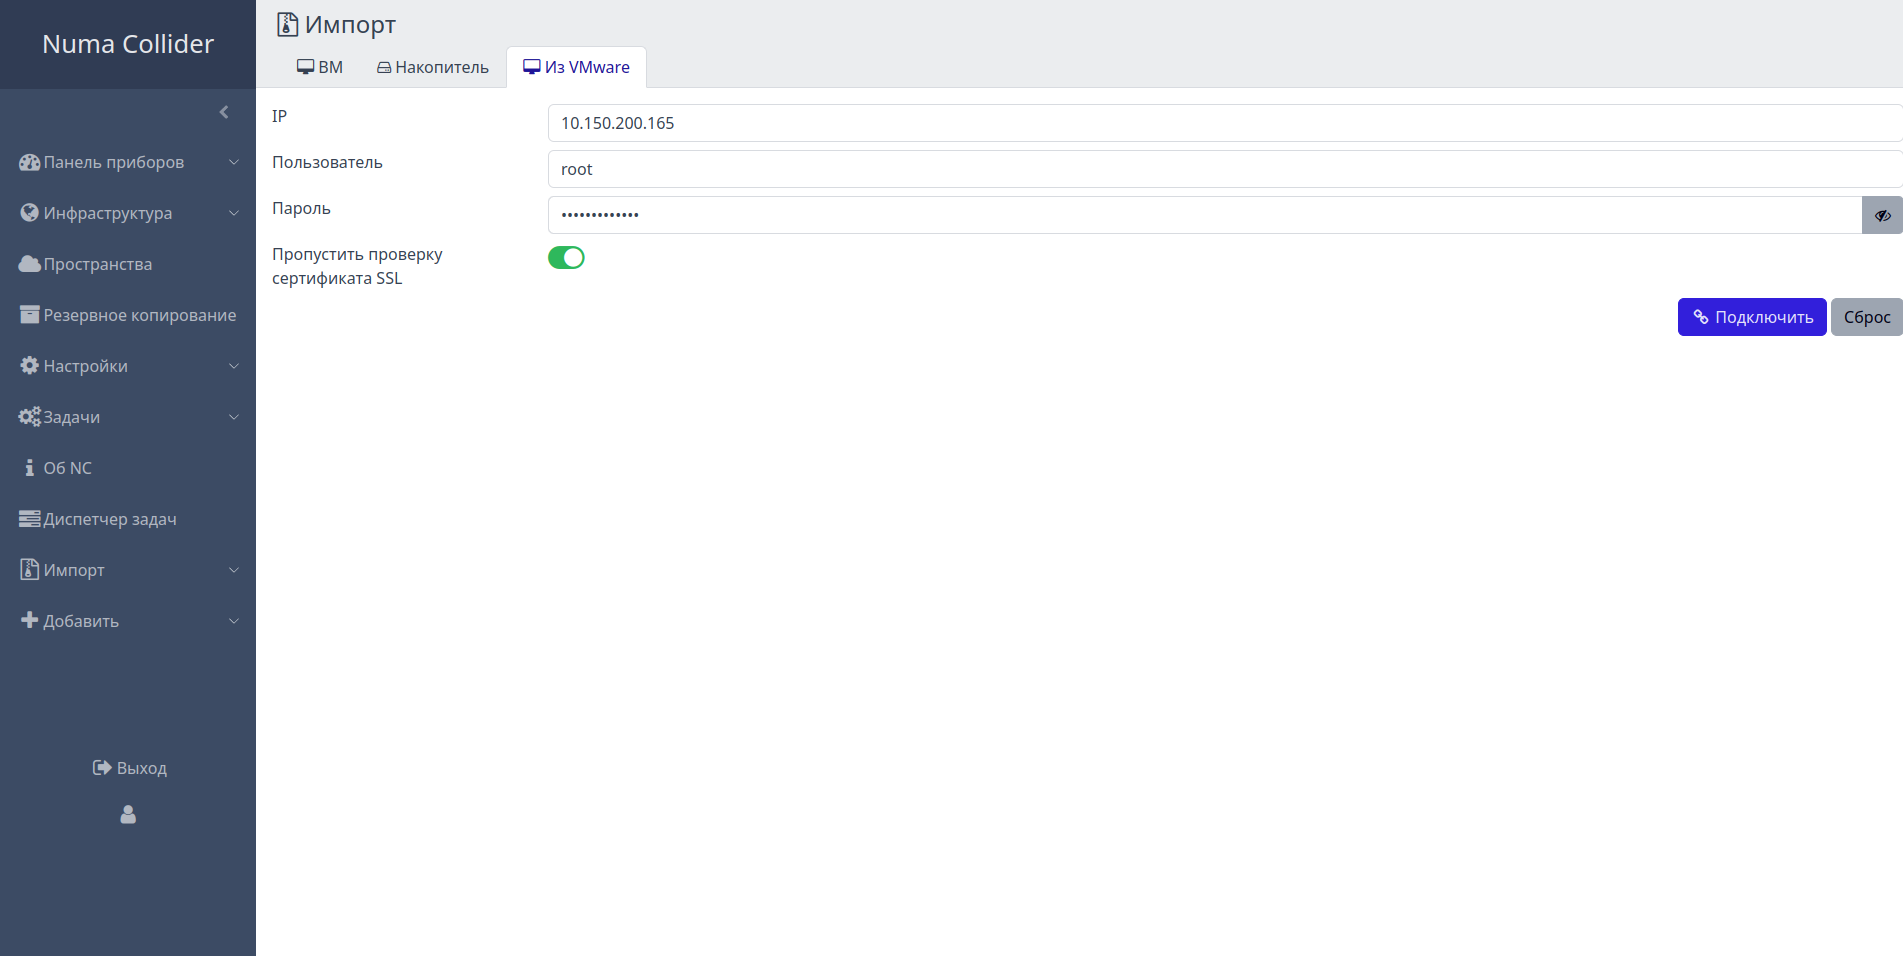Click the link icon in Подключить

[1701, 317]
